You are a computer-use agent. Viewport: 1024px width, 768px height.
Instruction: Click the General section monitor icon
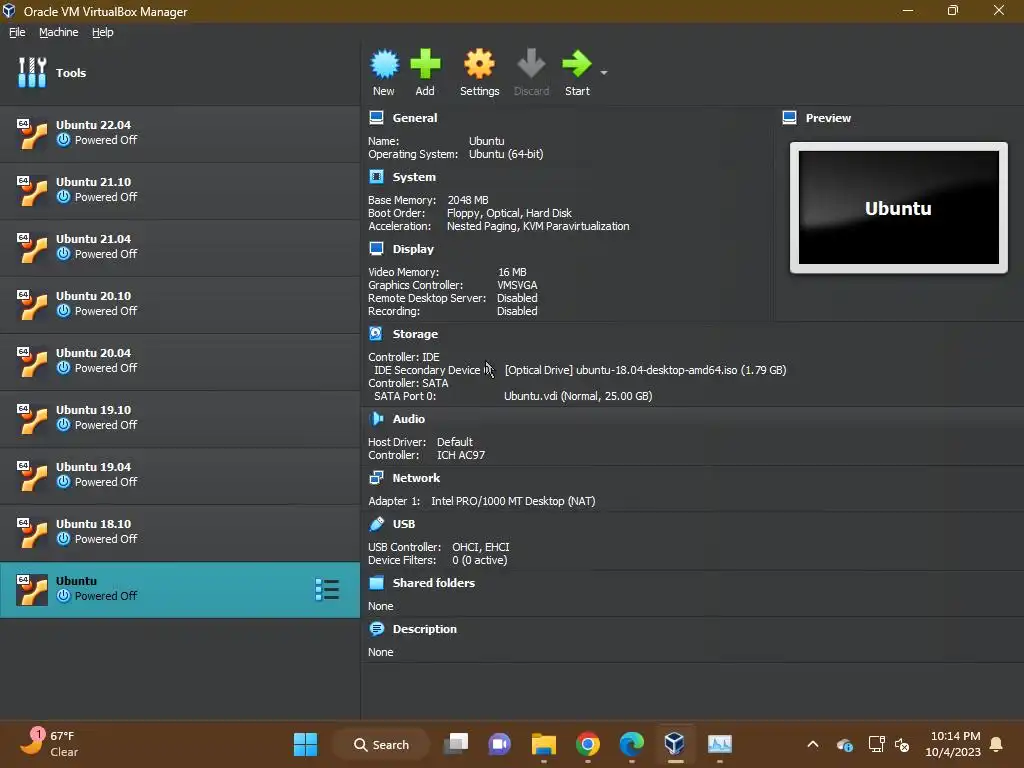[x=376, y=118]
